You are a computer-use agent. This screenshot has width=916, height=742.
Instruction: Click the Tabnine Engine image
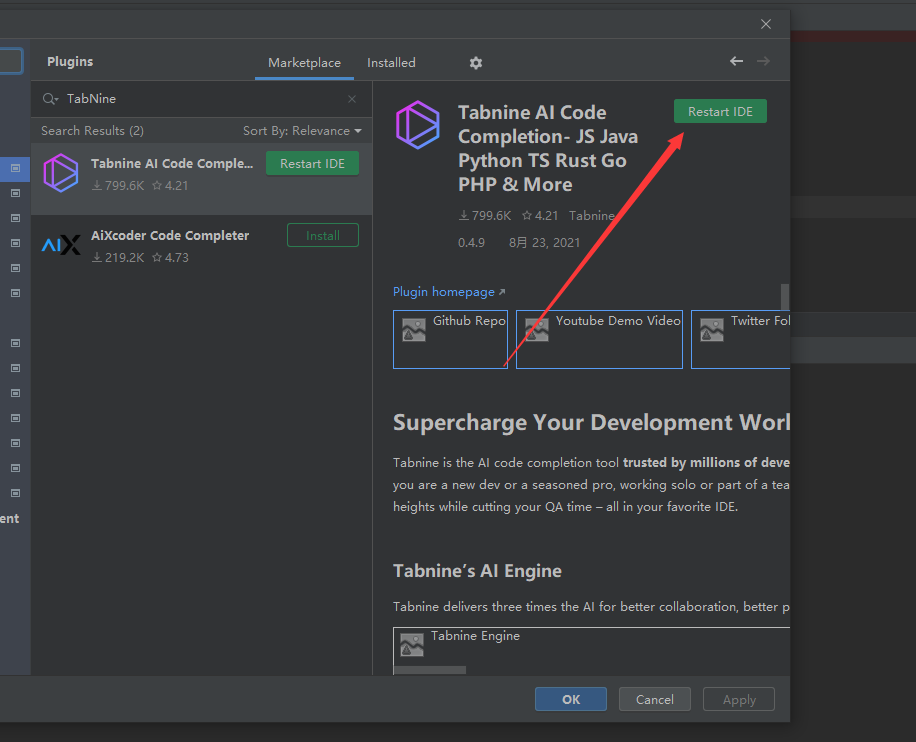[592, 651]
